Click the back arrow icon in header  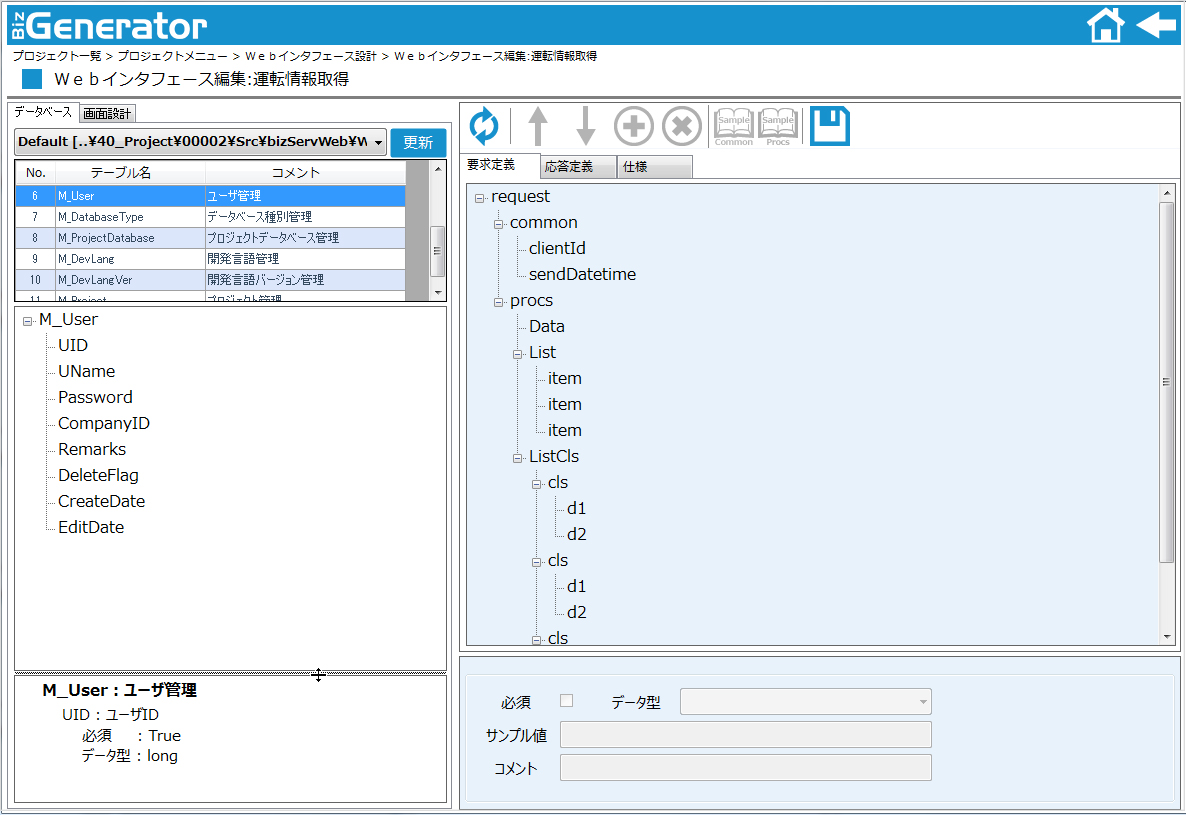1156,24
